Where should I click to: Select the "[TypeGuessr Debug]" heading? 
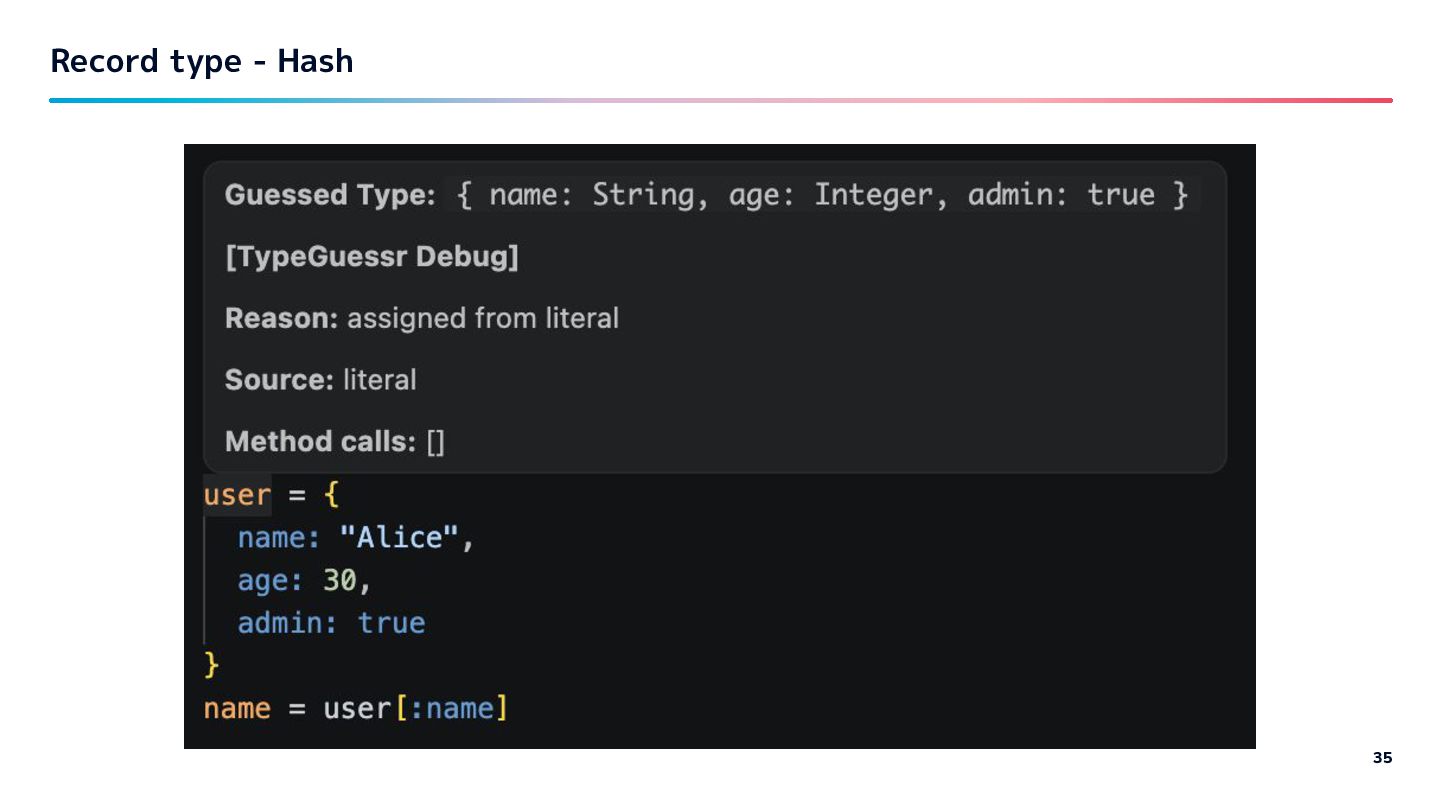372,257
